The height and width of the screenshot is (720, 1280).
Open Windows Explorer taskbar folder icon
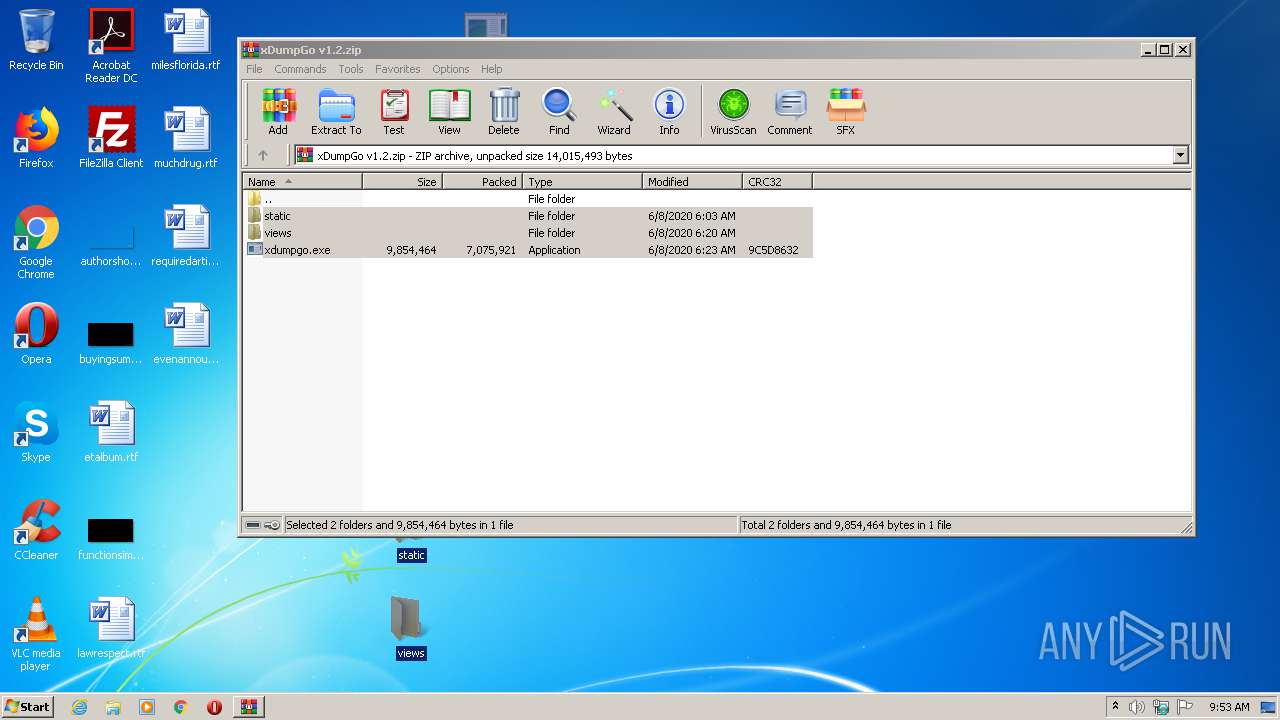point(113,707)
